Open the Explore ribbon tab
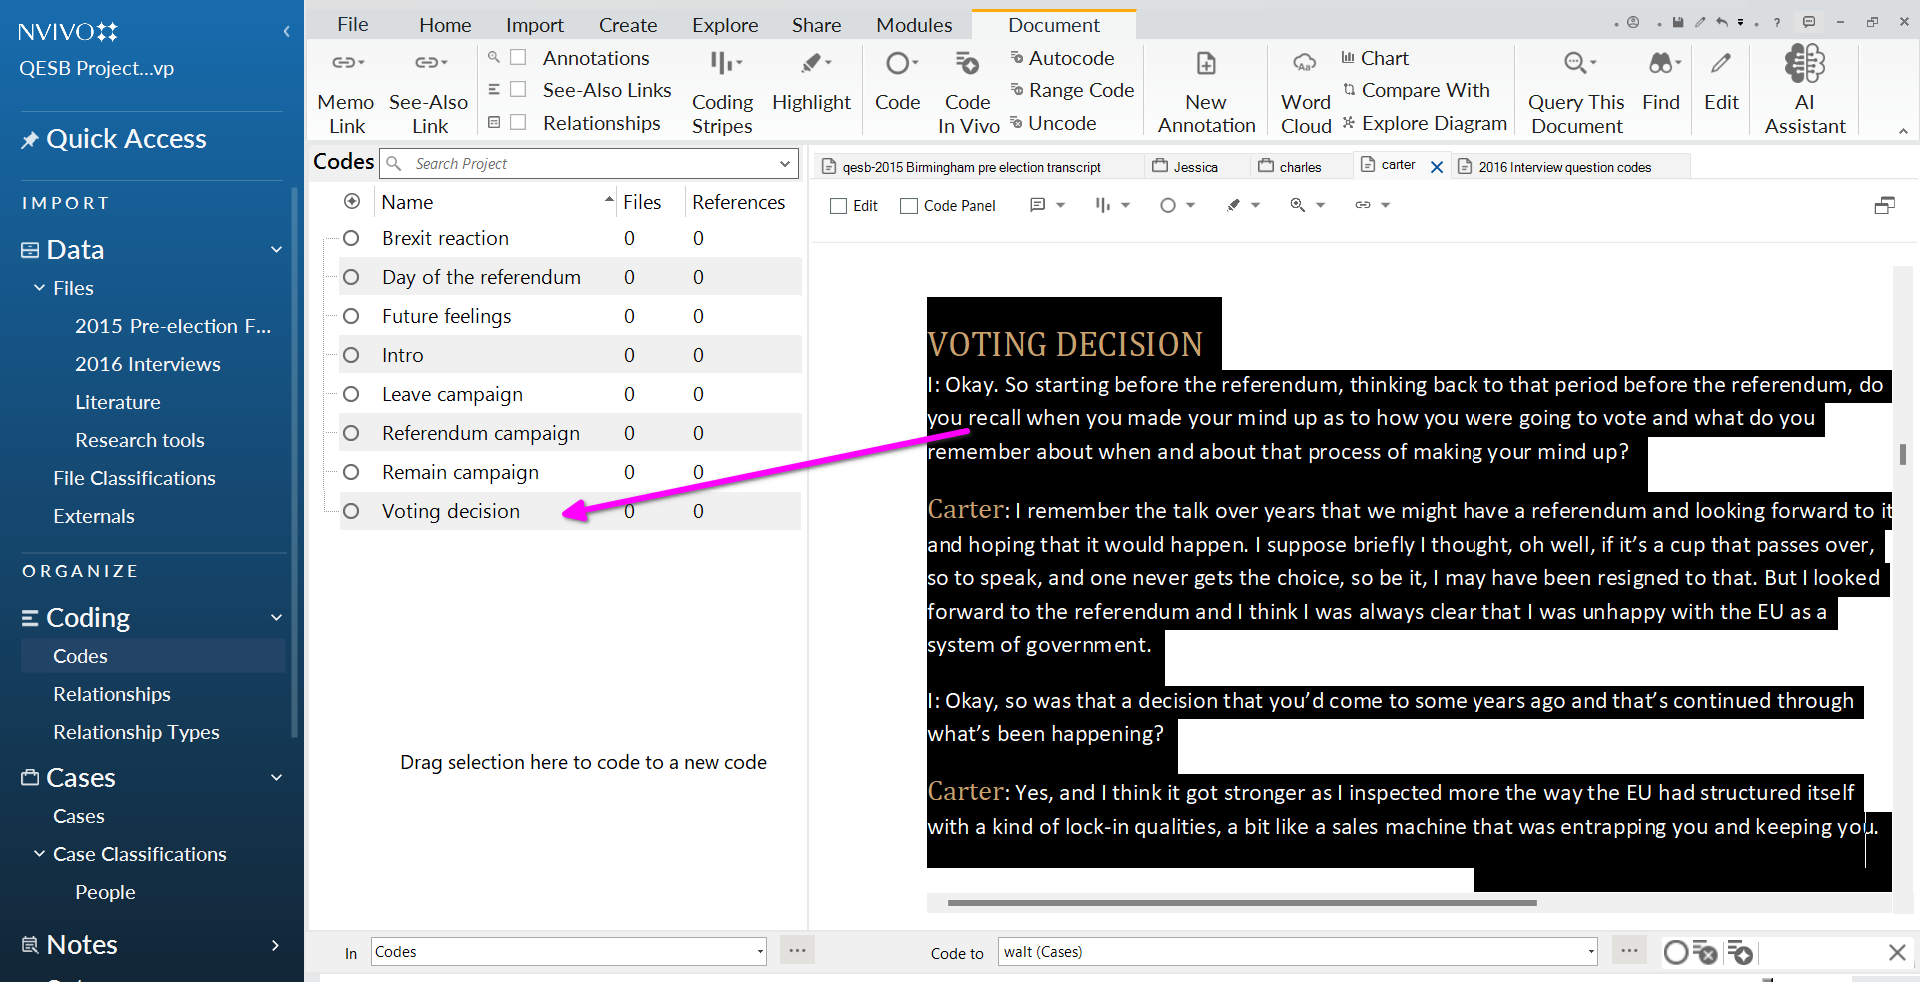The width and height of the screenshot is (1920, 982). click(725, 25)
